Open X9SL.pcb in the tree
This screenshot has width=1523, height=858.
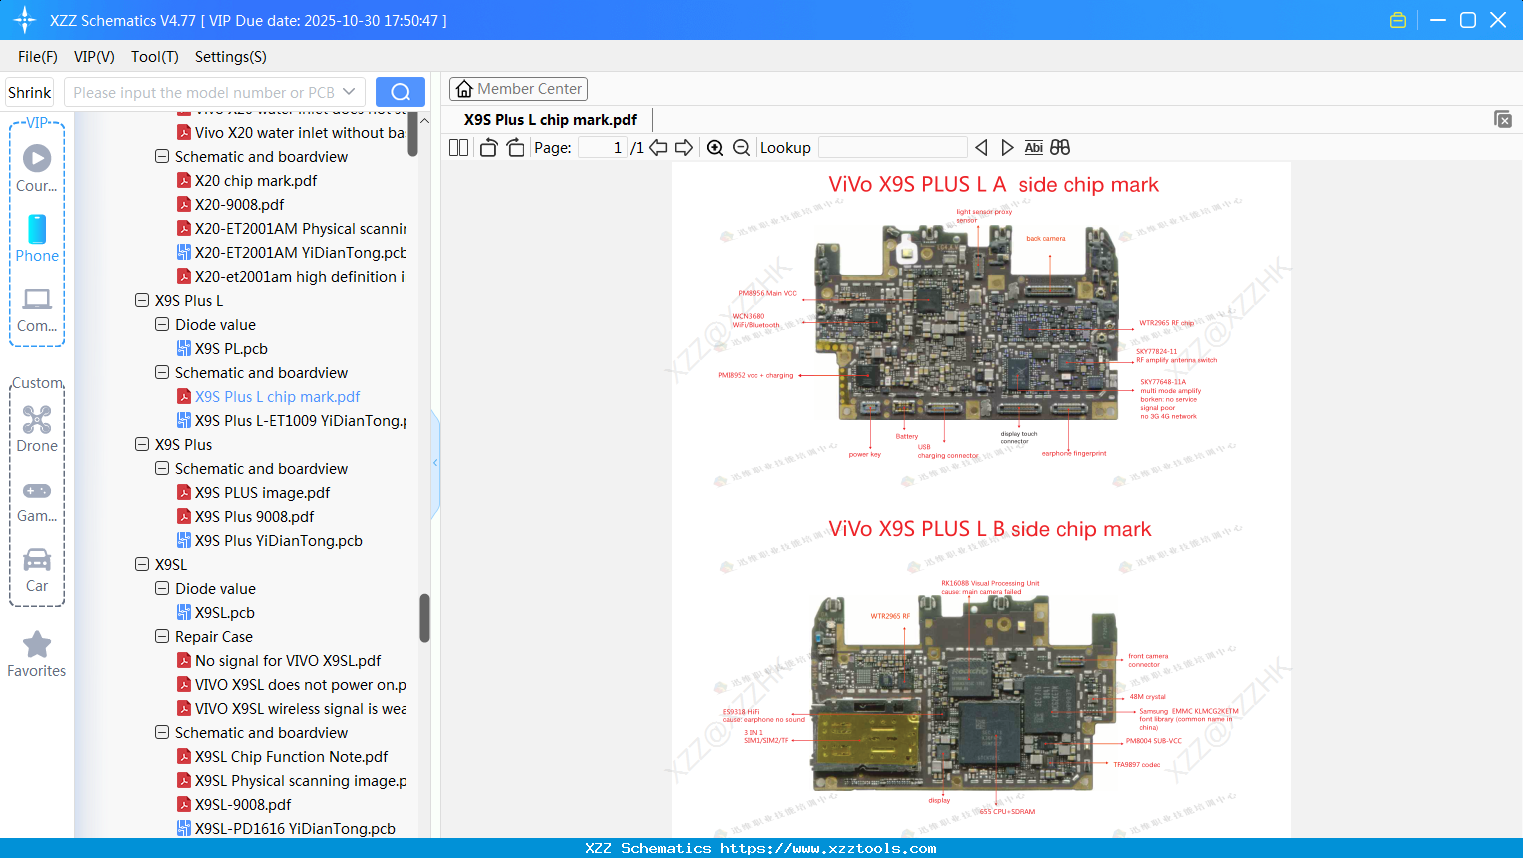[225, 613]
